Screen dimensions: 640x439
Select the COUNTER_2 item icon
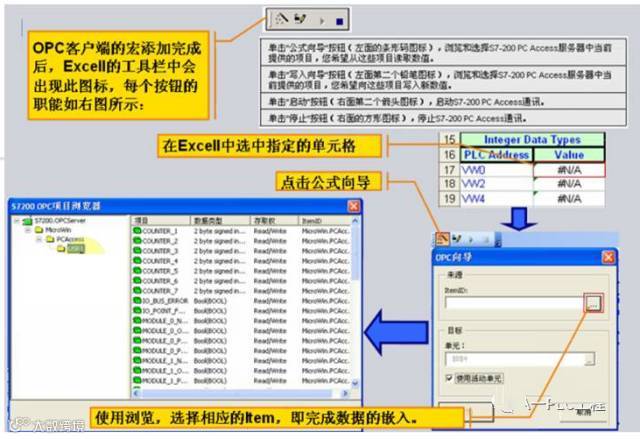point(137,241)
